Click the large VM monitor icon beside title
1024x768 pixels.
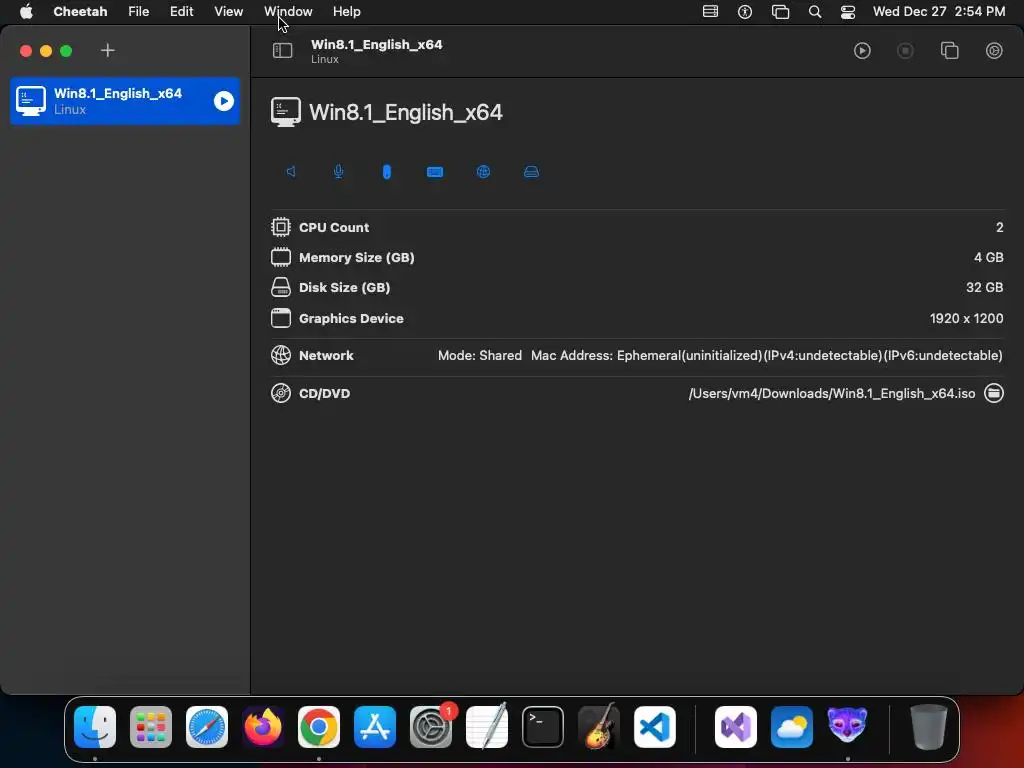click(x=286, y=112)
